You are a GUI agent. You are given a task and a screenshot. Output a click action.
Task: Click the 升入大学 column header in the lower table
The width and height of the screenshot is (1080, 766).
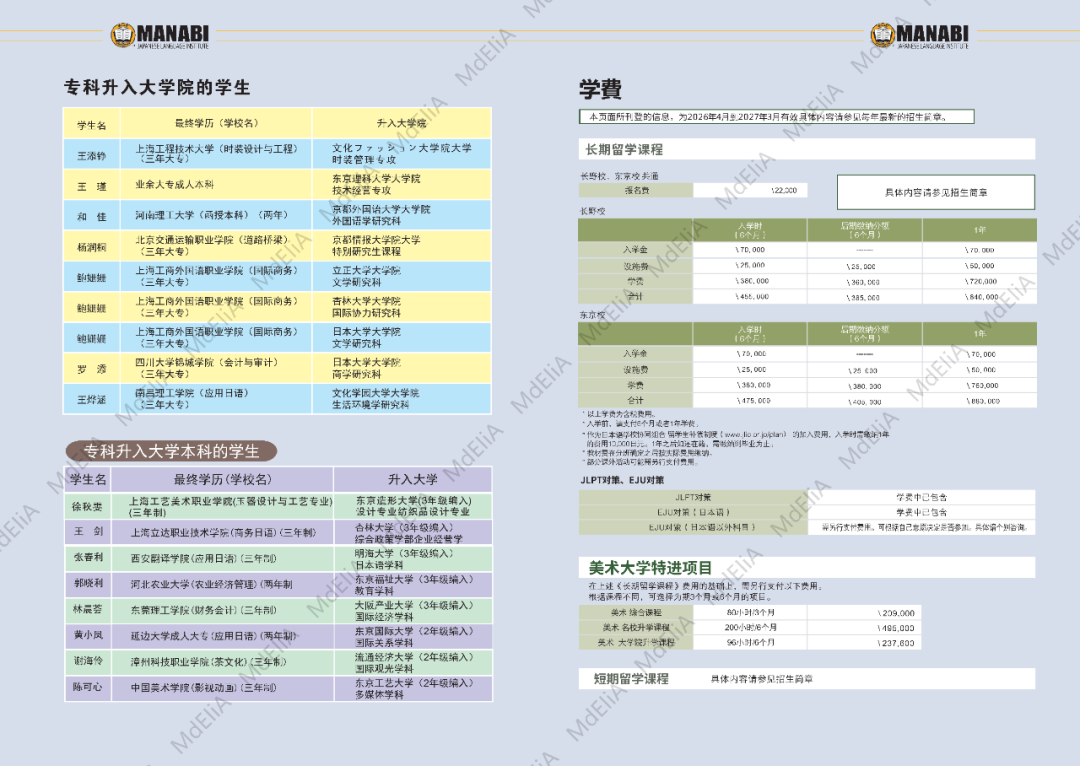coord(412,479)
